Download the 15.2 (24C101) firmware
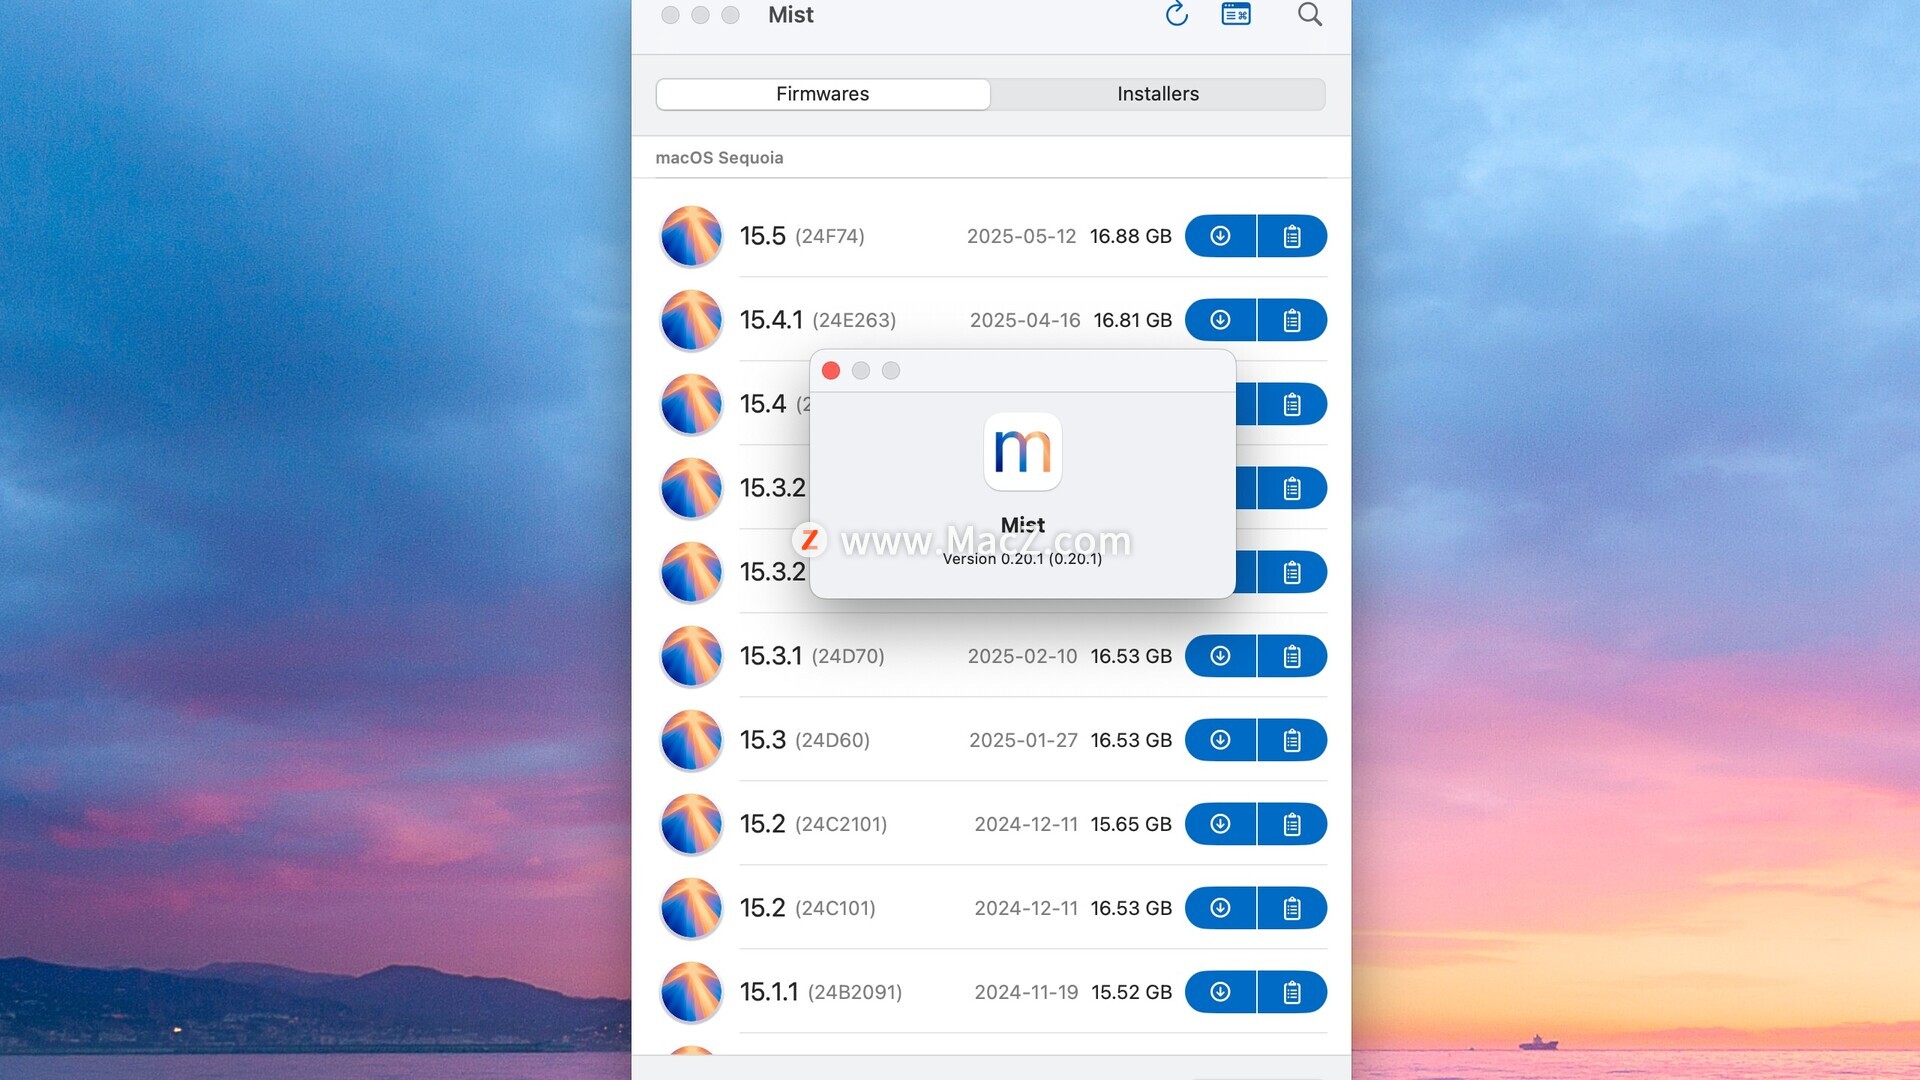Viewport: 1920px width, 1080px height. point(1220,908)
